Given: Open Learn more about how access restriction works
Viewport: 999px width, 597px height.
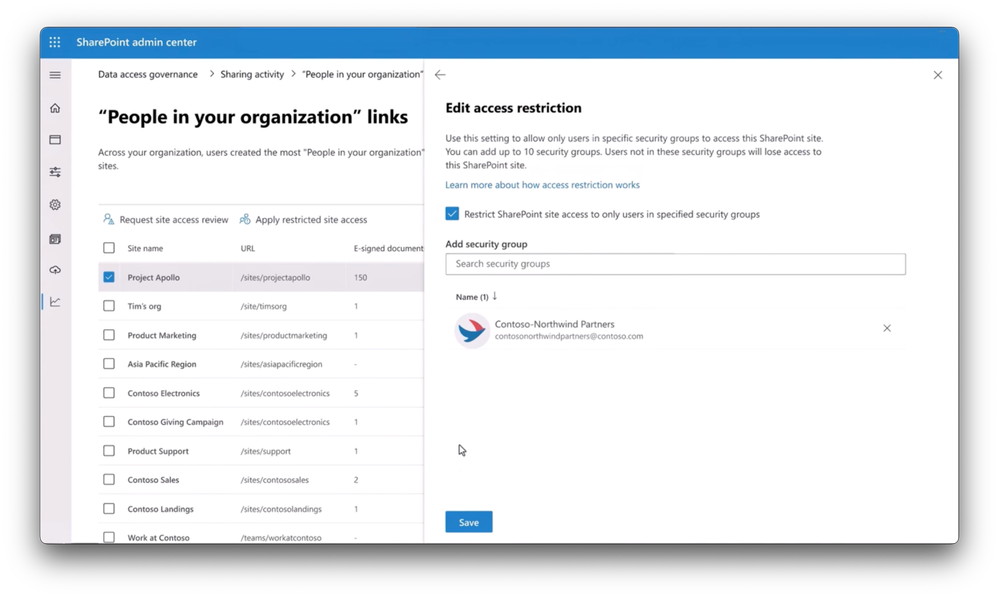Looking at the screenshot, I should (x=542, y=185).
